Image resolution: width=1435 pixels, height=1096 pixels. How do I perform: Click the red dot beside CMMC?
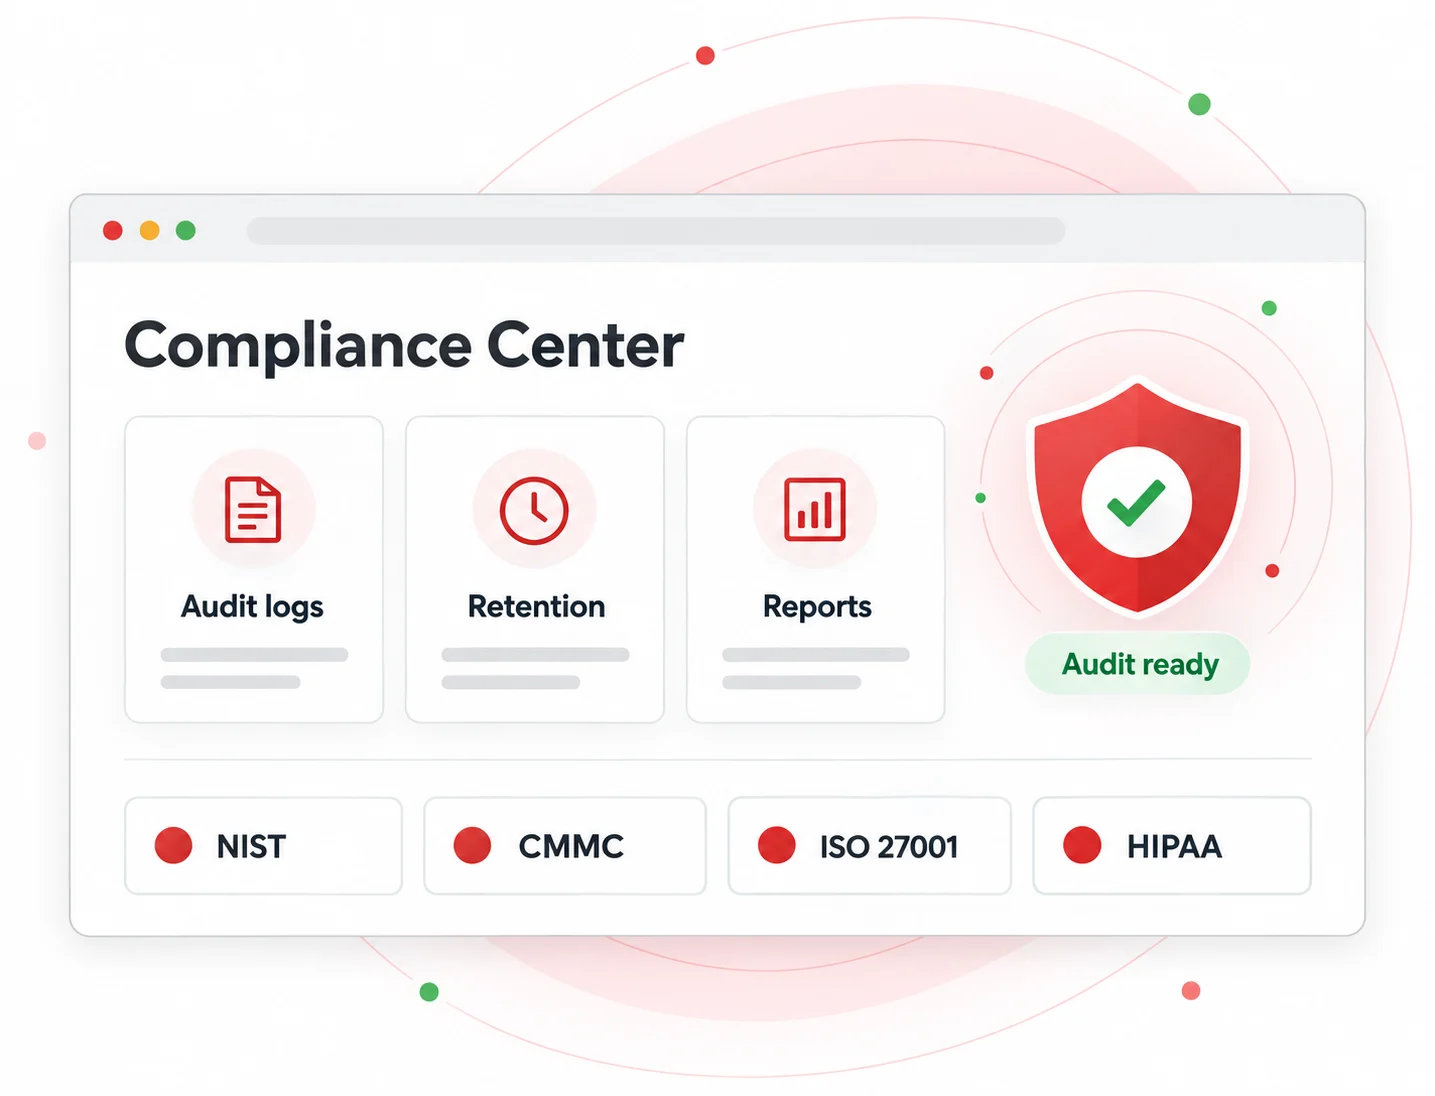(472, 845)
